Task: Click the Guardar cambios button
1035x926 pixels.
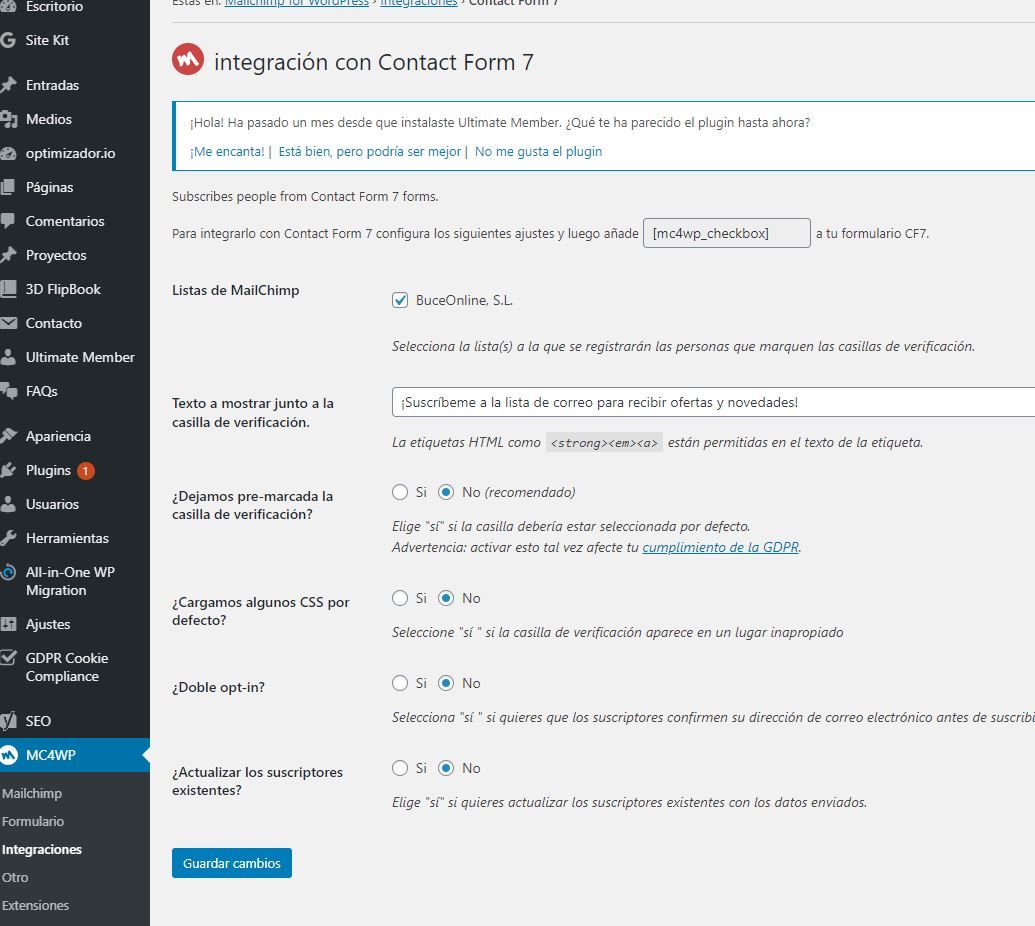Action: click(x=232, y=863)
